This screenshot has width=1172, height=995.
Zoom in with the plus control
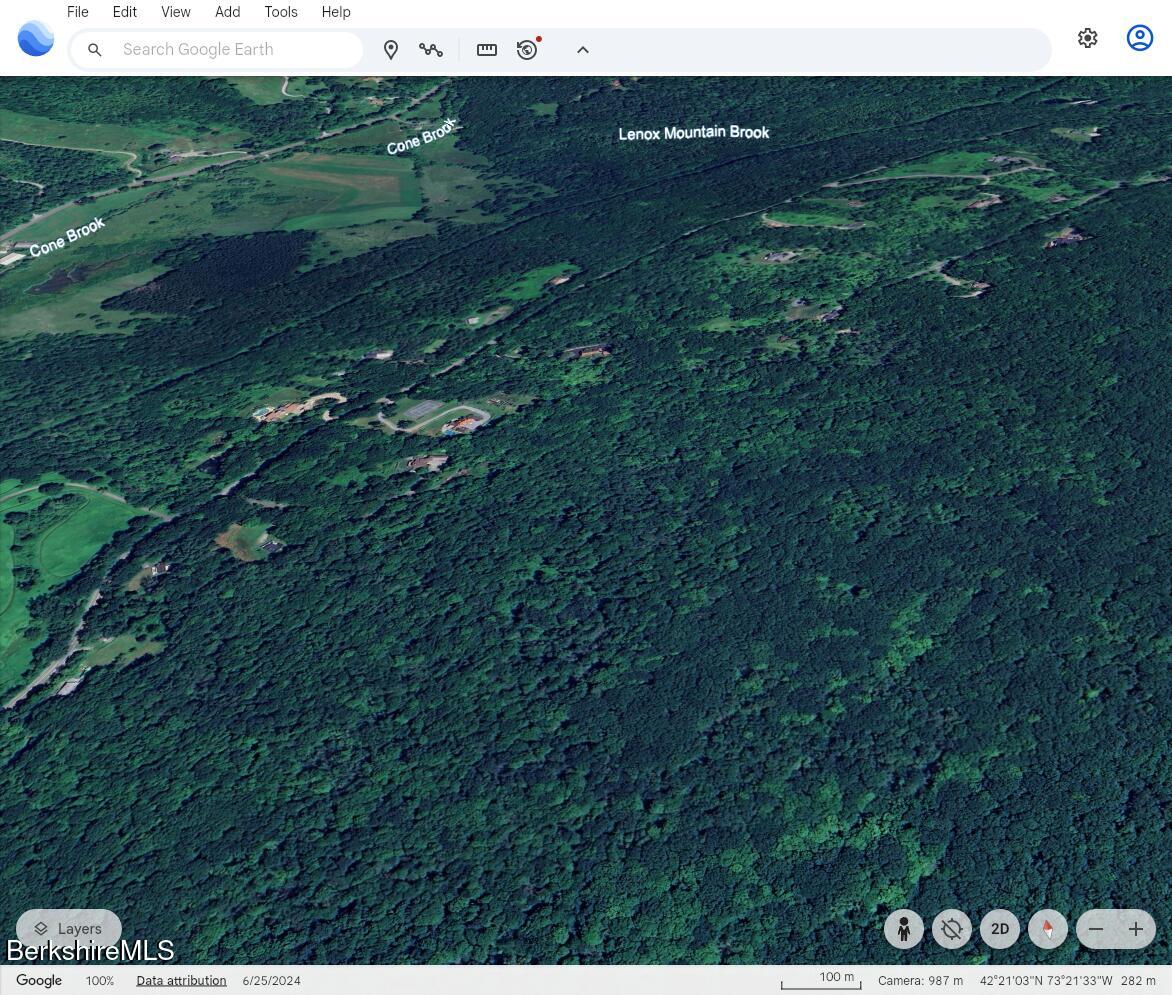[x=1137, y=929]
